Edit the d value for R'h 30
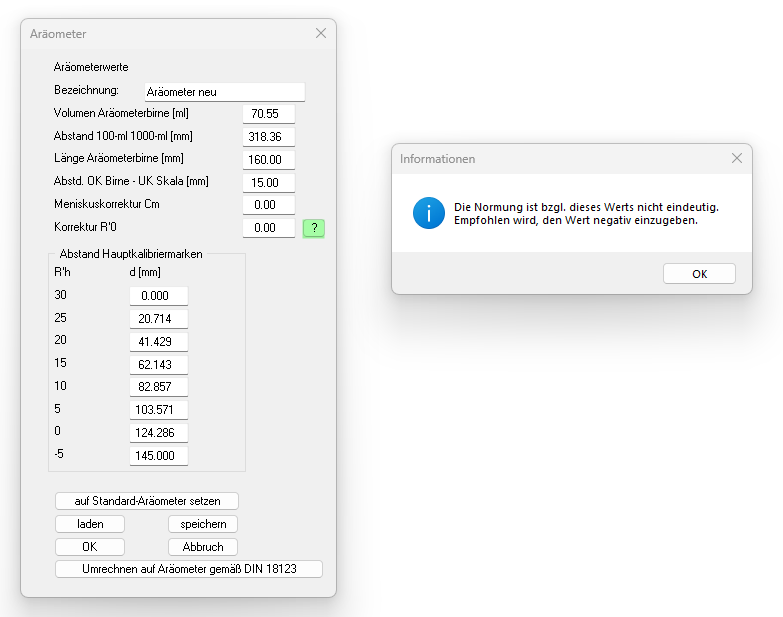783x617 pixels. click(x=159, y=296)
